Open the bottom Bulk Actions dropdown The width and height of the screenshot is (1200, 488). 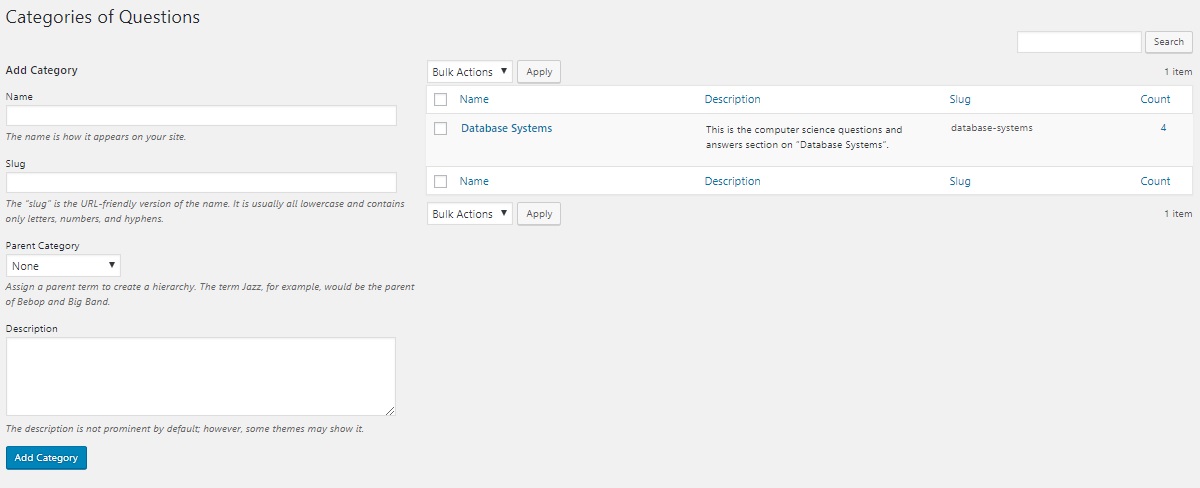pyautogui.click(x=470, y=214)
